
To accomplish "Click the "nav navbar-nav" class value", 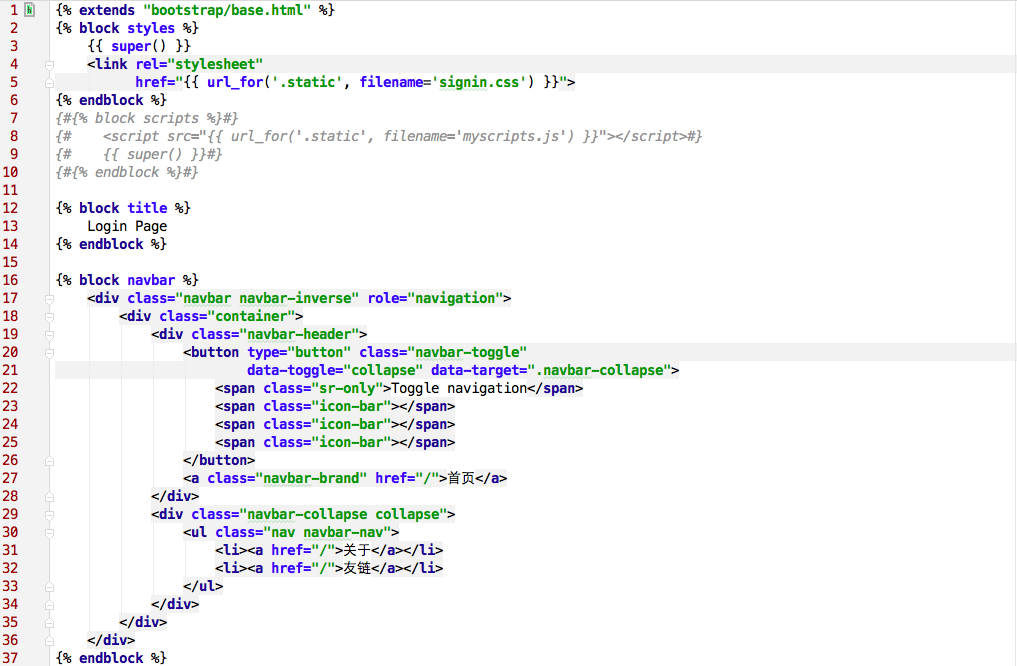I will click(x=327, y=532).
